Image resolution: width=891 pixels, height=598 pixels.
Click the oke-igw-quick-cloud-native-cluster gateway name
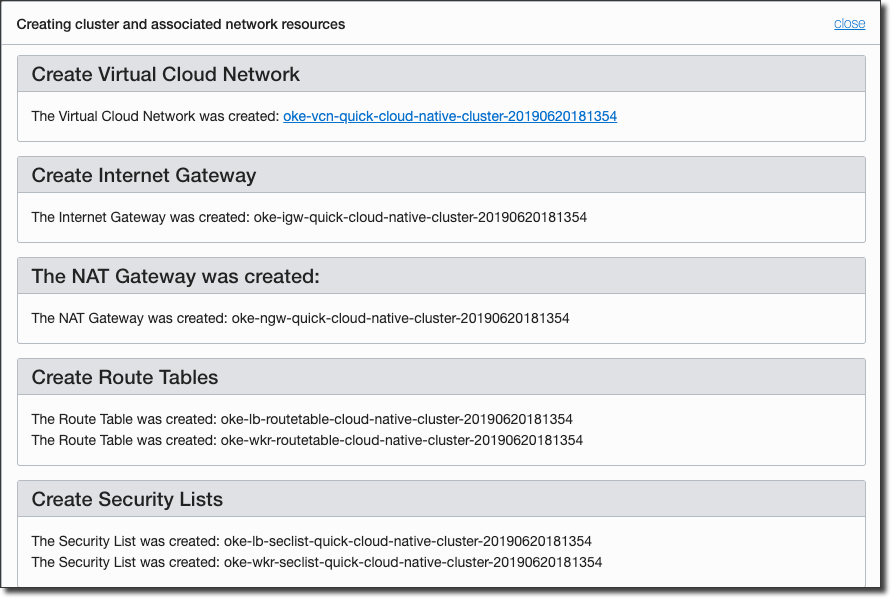[420, 217]
